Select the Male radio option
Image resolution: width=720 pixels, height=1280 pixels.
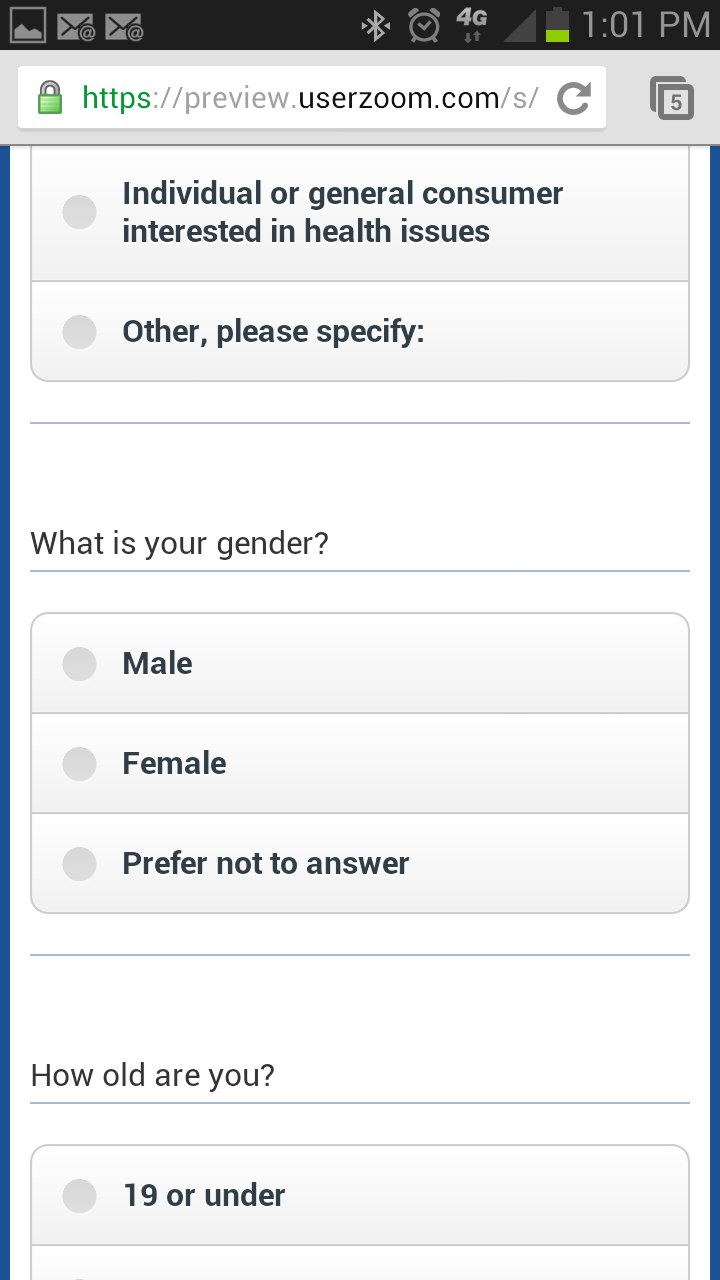79,663
